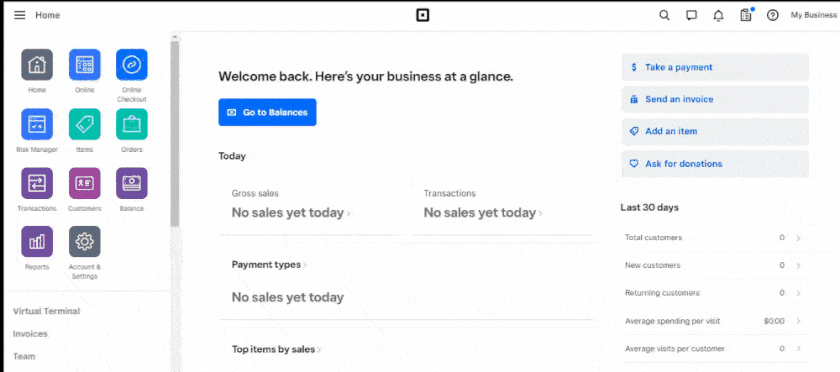Click the Go to Balances button
Image resolution: width=840 pixels, height=372 pixels.
click(x=267, y=113)
